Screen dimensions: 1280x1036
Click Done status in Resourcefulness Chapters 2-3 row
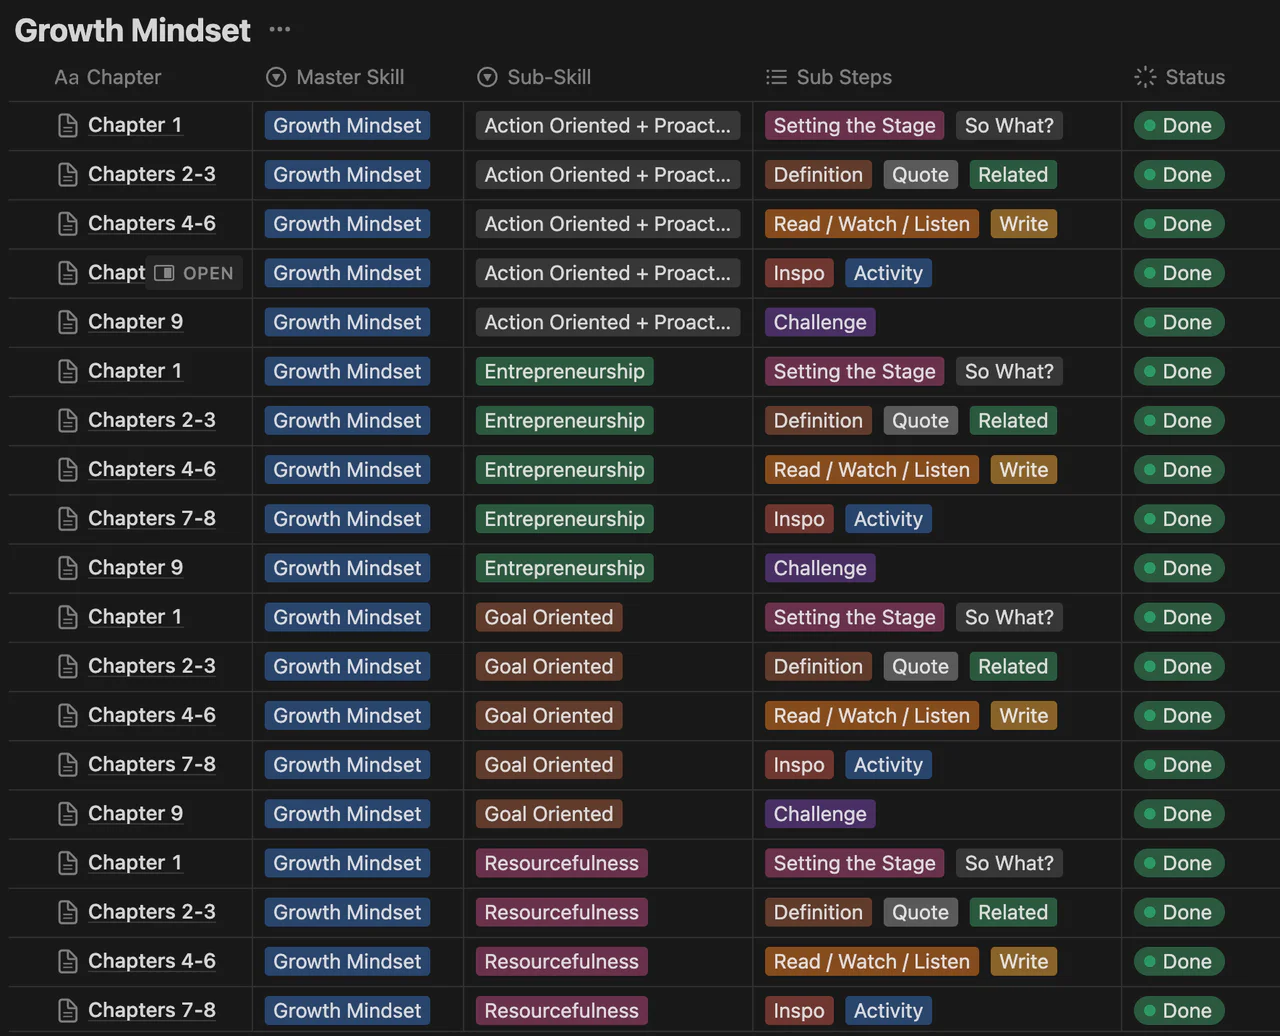(1179, 912)
